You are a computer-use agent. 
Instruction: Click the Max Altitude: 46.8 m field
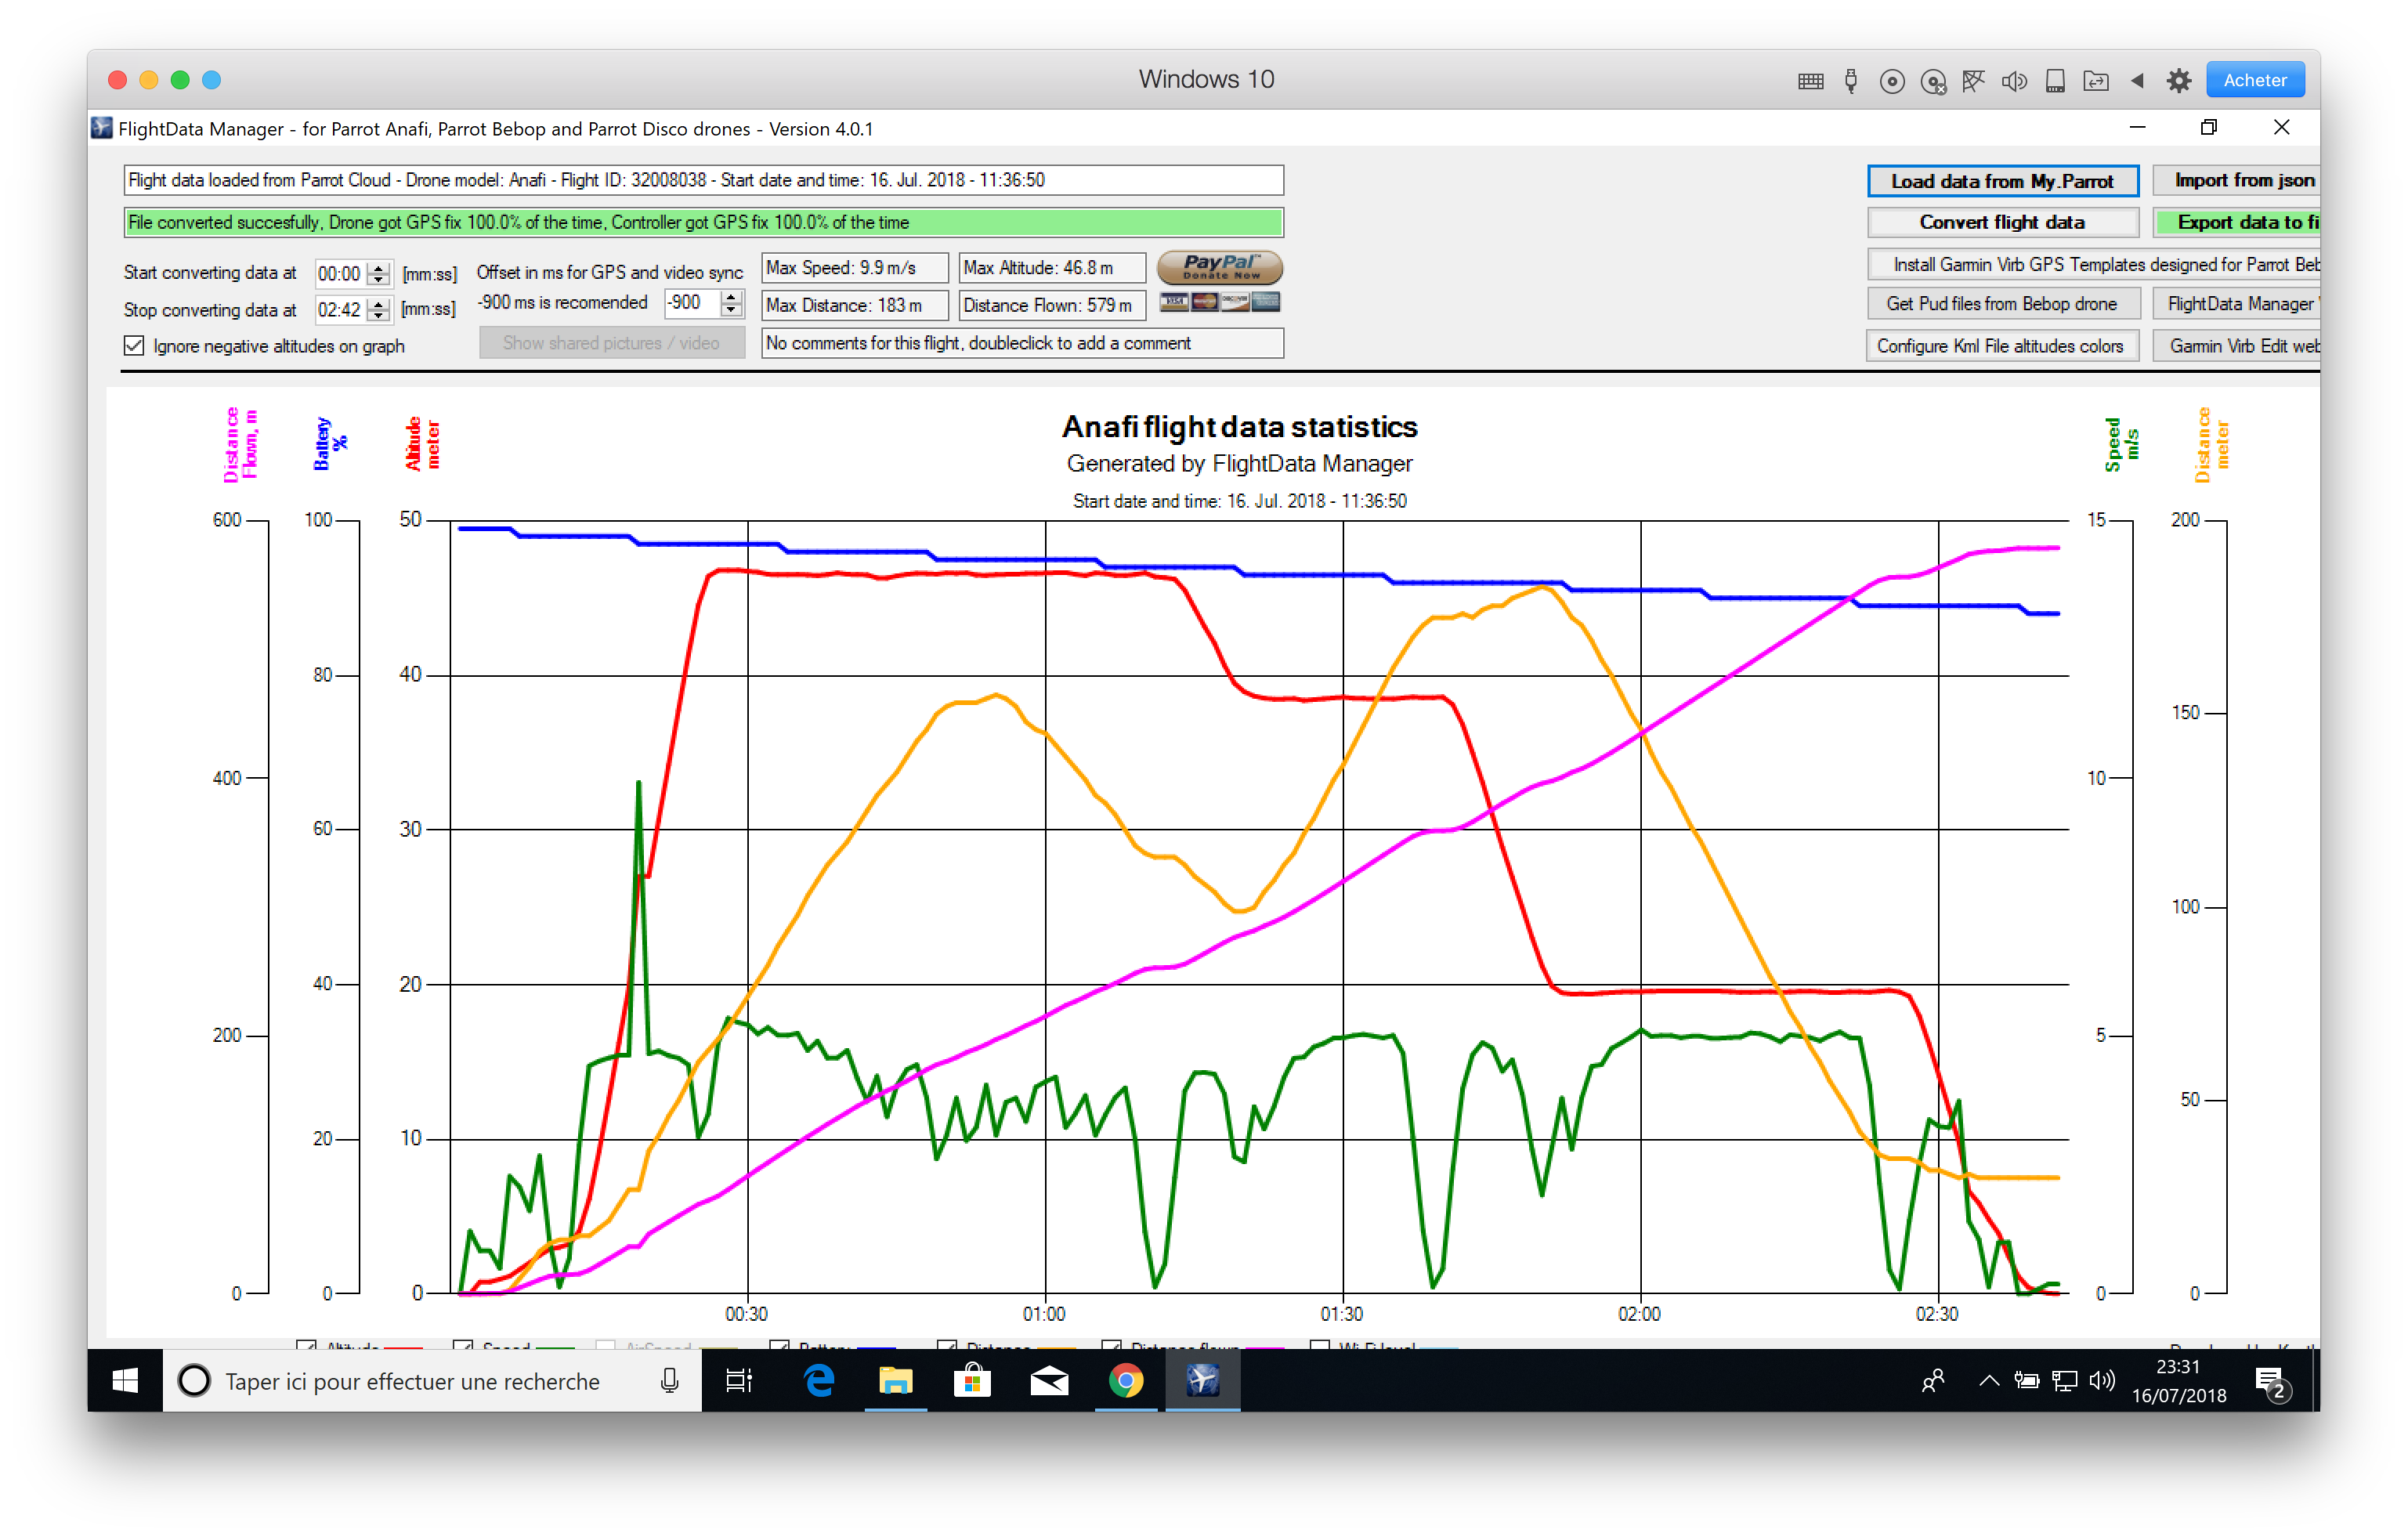click(x=1052, y=268)
